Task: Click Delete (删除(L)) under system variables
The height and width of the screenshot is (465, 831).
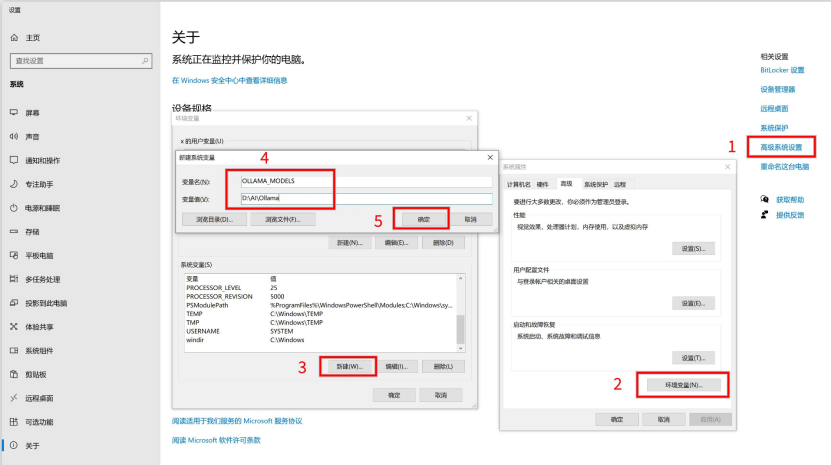Action: click(443, 366)
